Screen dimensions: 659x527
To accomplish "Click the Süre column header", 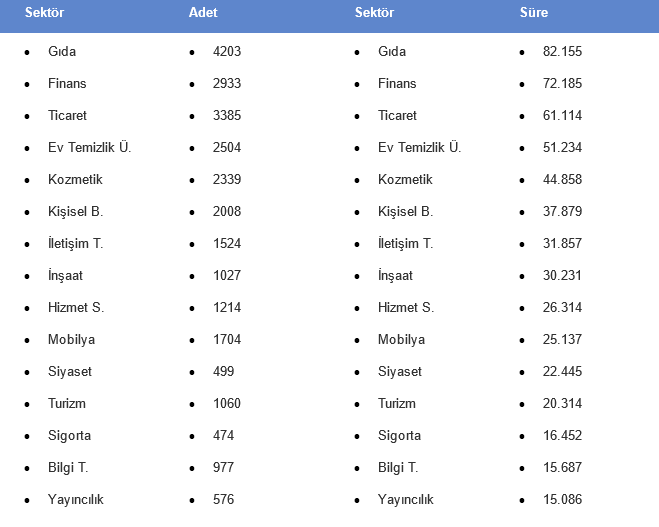I will click(x=532, y=13).
